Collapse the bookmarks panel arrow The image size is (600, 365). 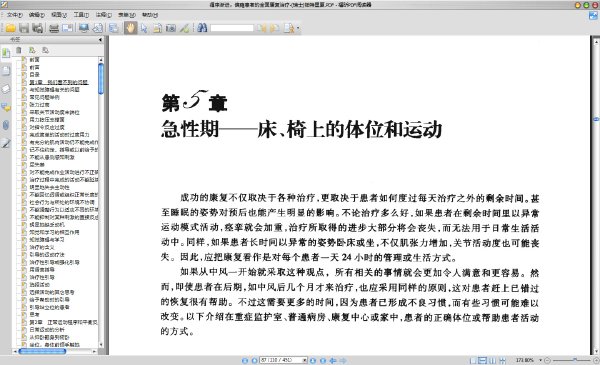100,39
